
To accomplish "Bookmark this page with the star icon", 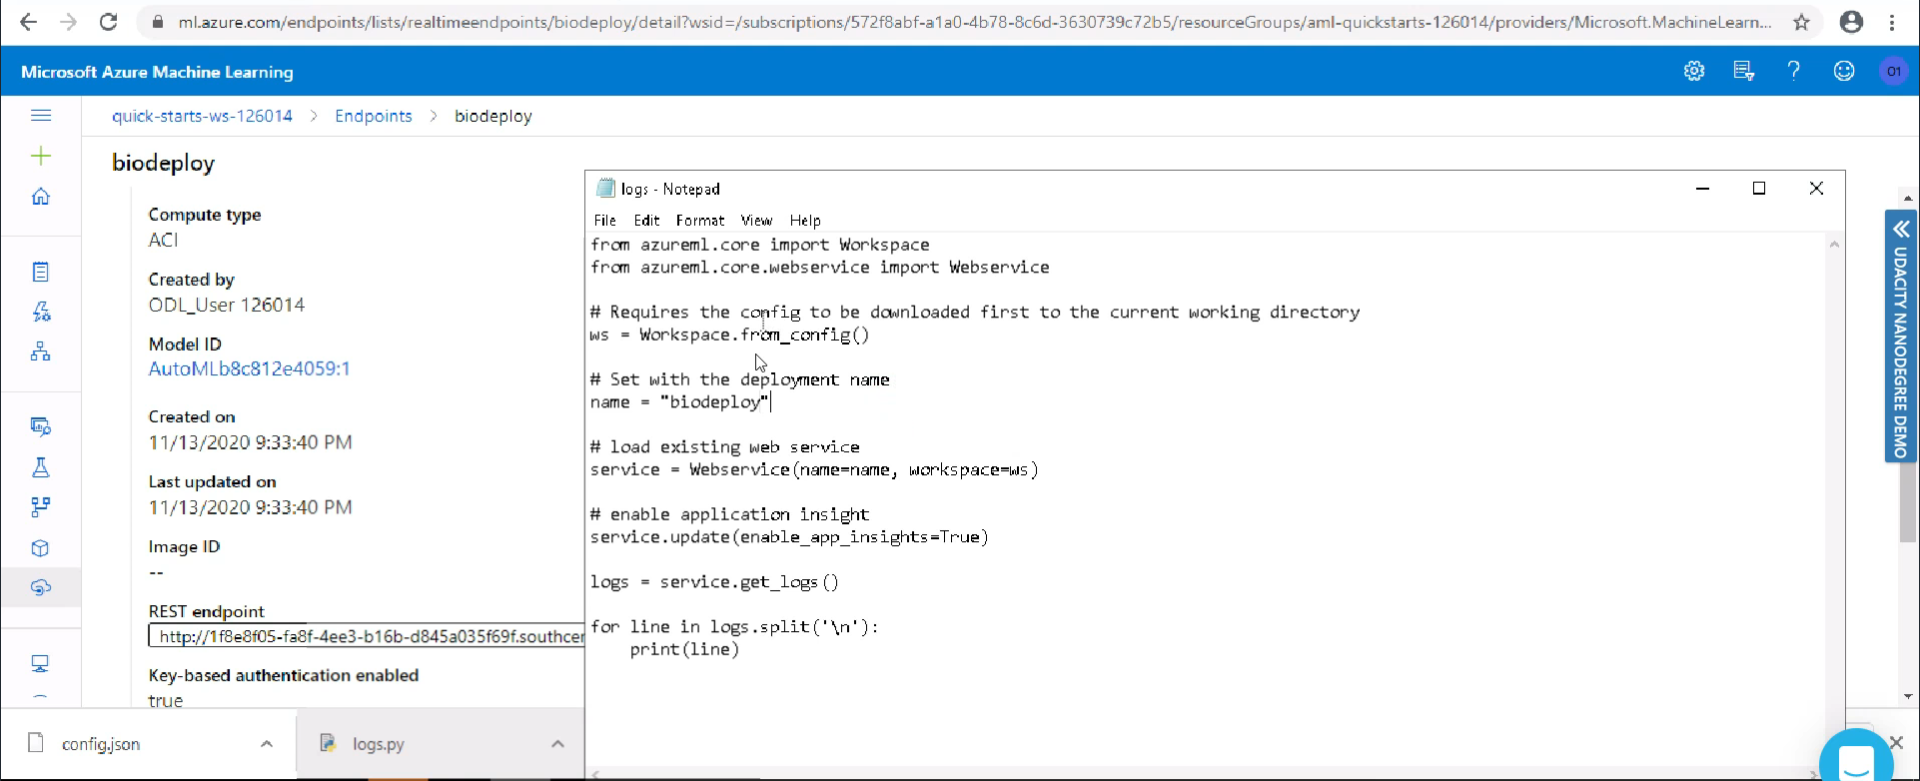I will coord(1801,22).
